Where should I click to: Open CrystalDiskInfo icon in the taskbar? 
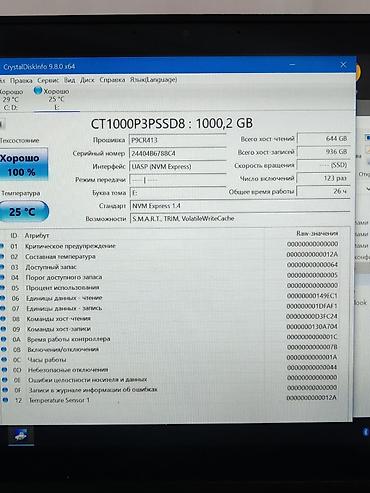21,435
